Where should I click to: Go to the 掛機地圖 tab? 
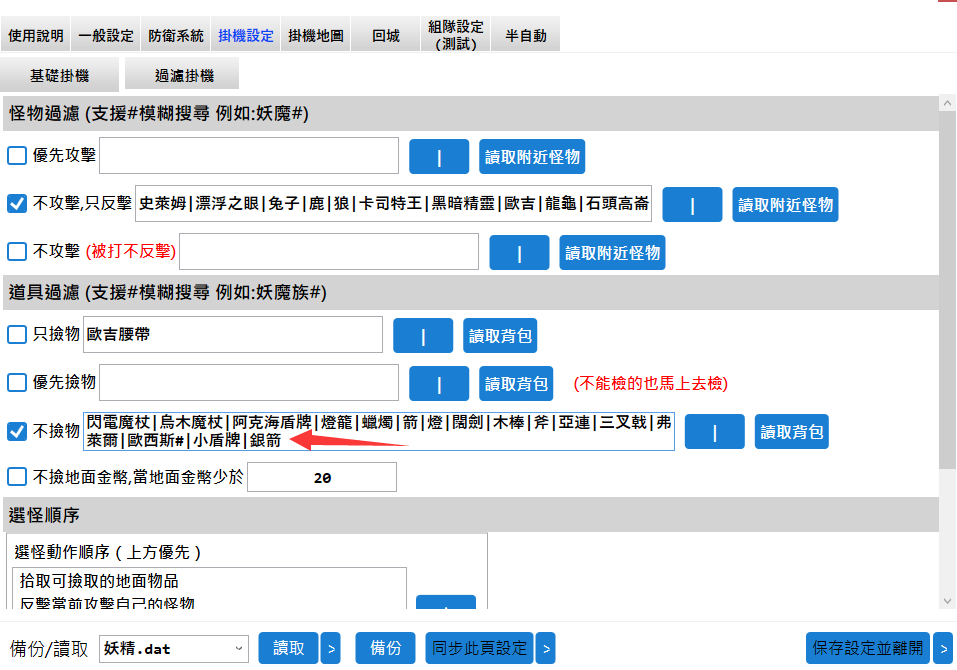pyautogui.click(x=316, y=35)
